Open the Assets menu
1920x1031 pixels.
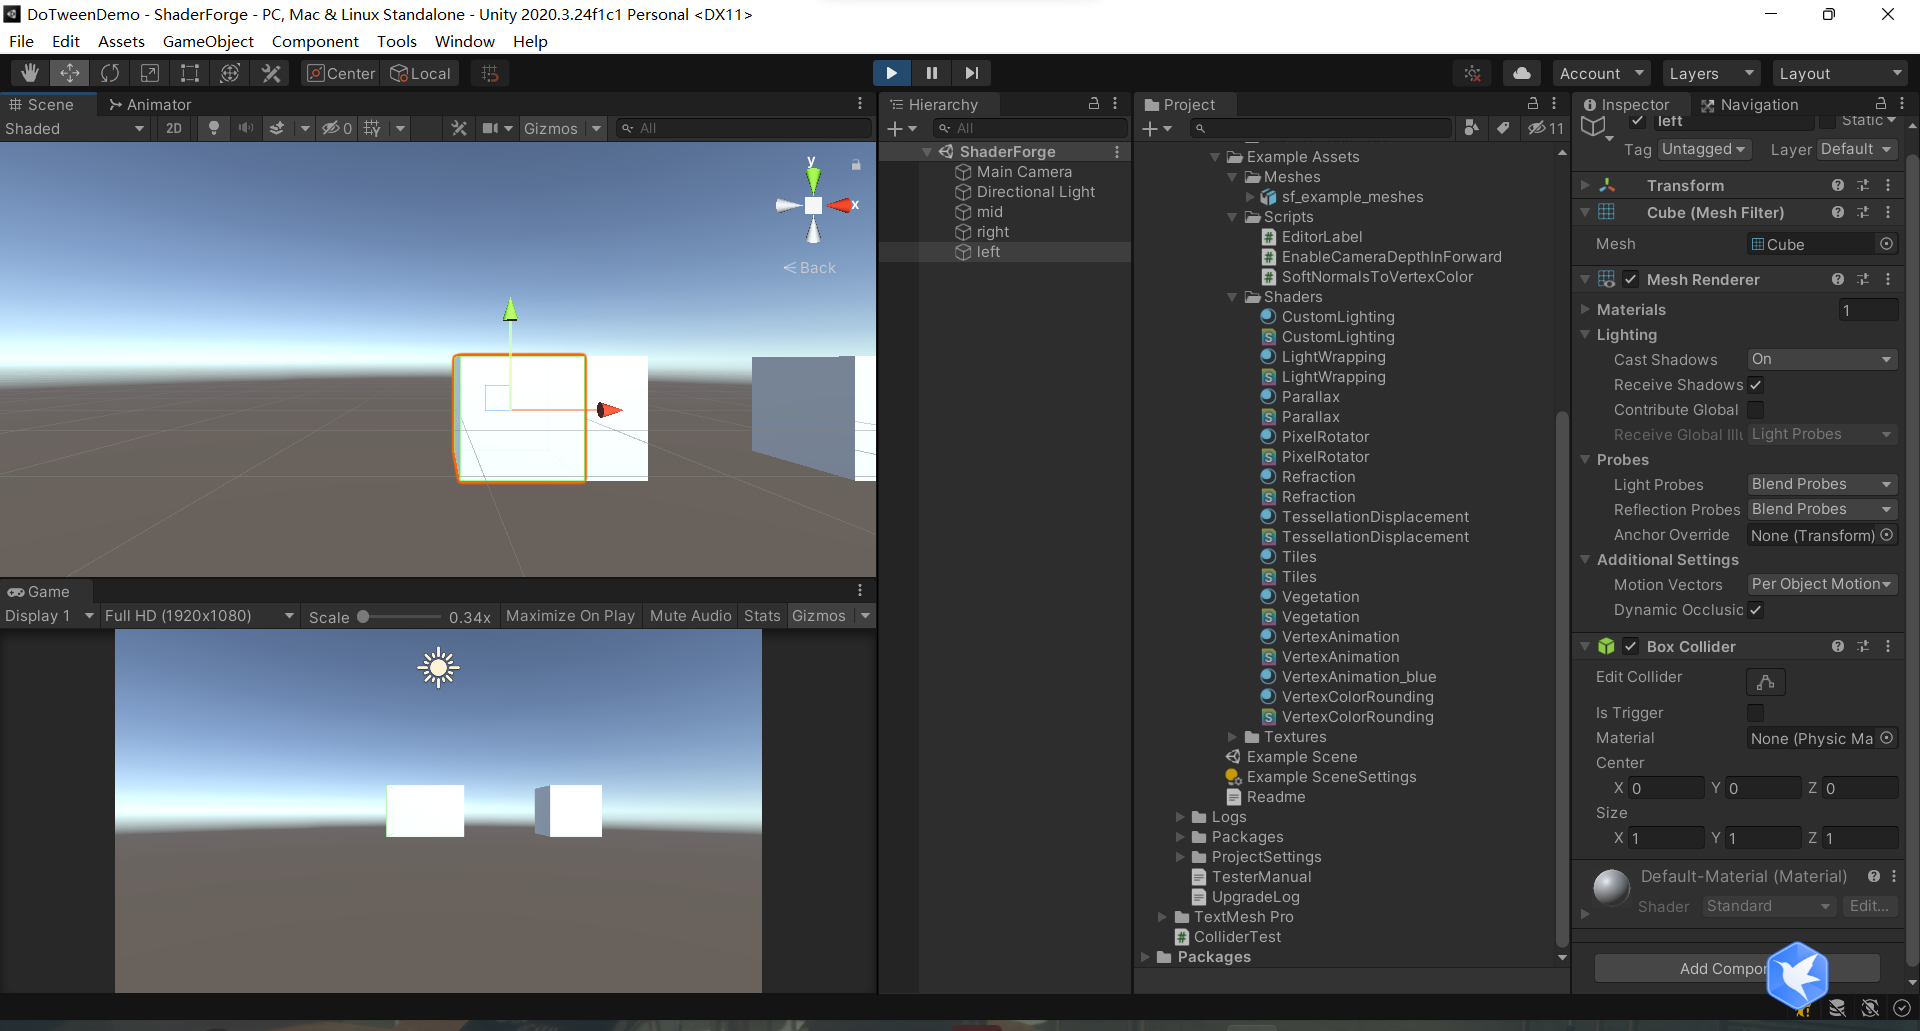(121, 41)
